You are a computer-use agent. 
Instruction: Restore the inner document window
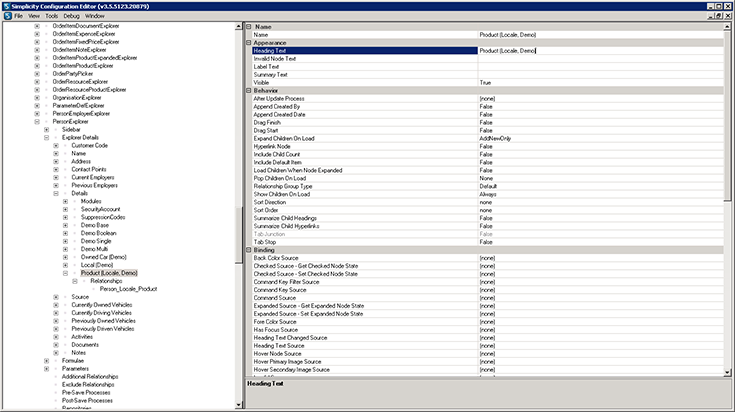coord(719,16)
